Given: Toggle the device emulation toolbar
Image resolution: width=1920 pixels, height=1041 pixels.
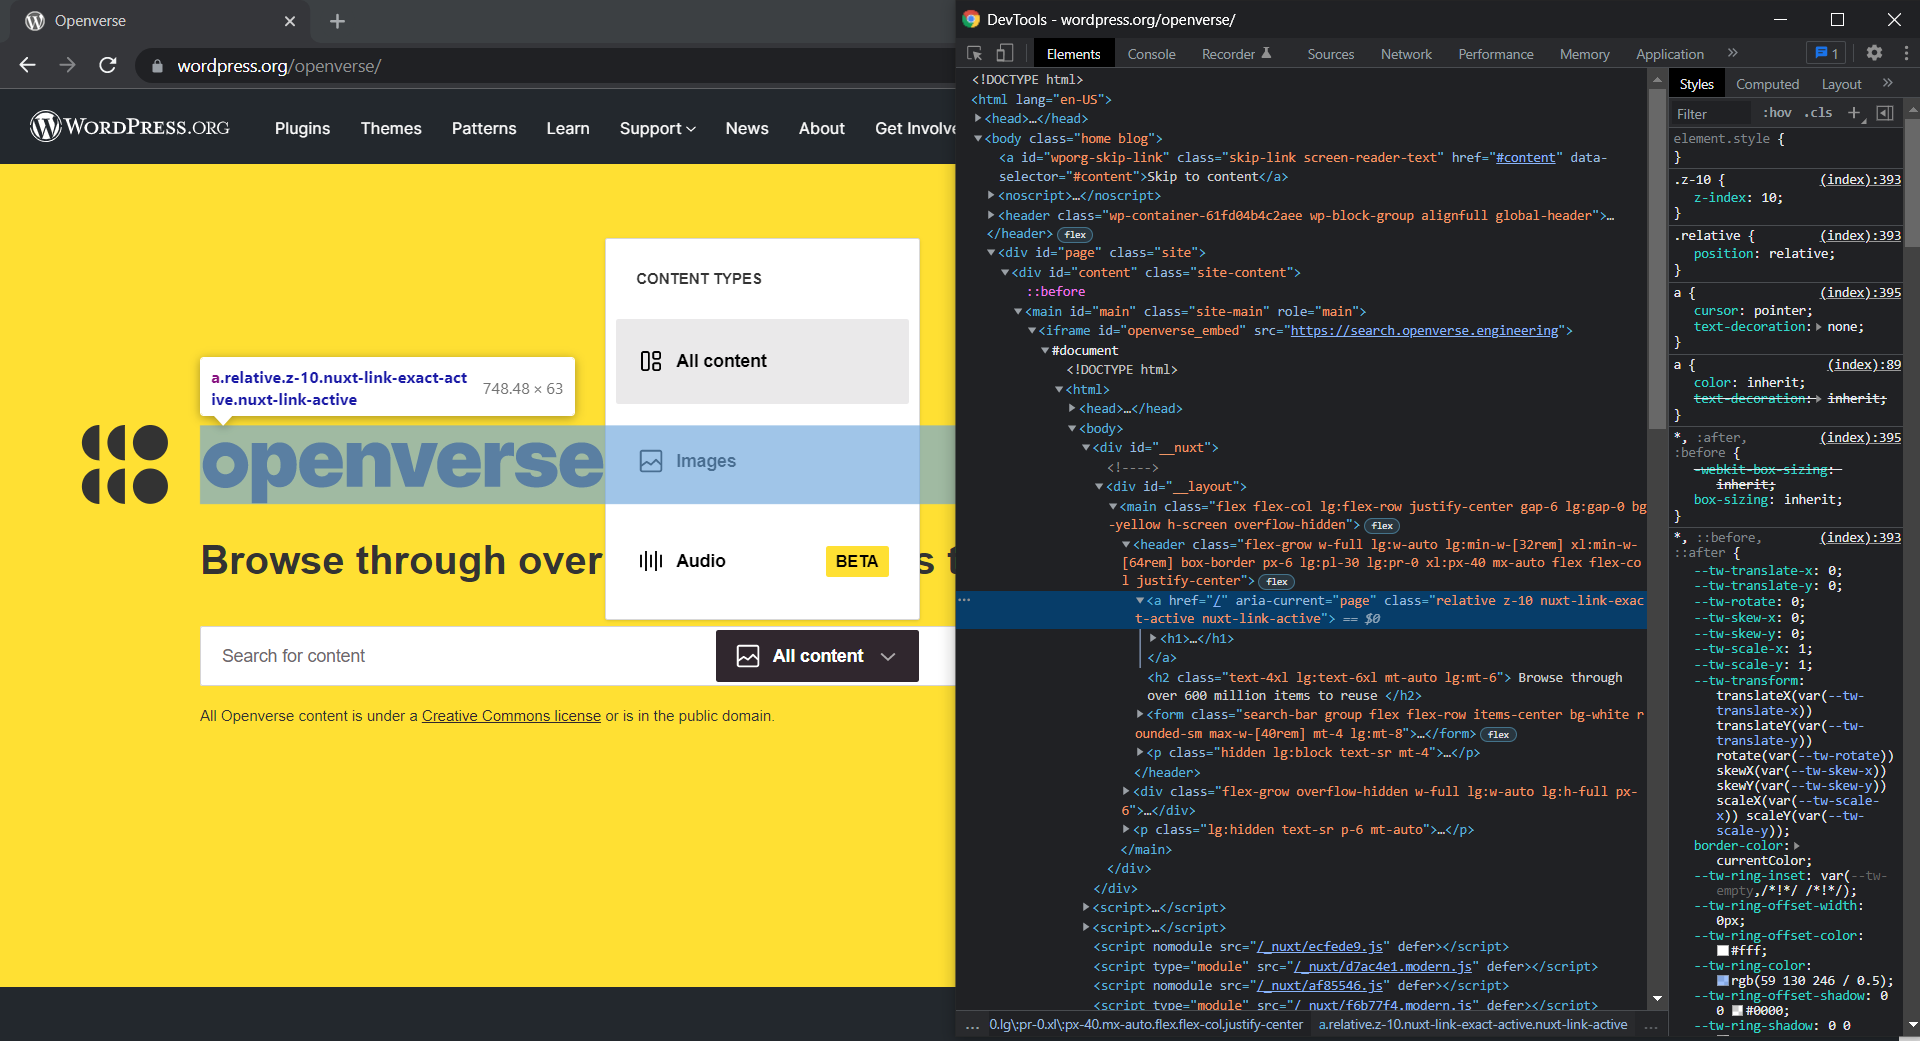Looking at the screenshot, I should tap(1004, 53).
